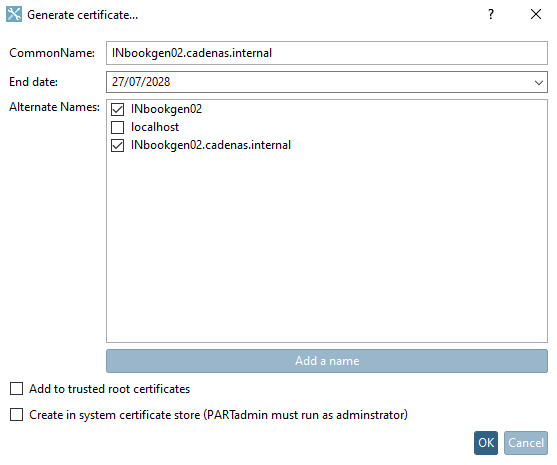Click the Add a name button

[326, 361]
